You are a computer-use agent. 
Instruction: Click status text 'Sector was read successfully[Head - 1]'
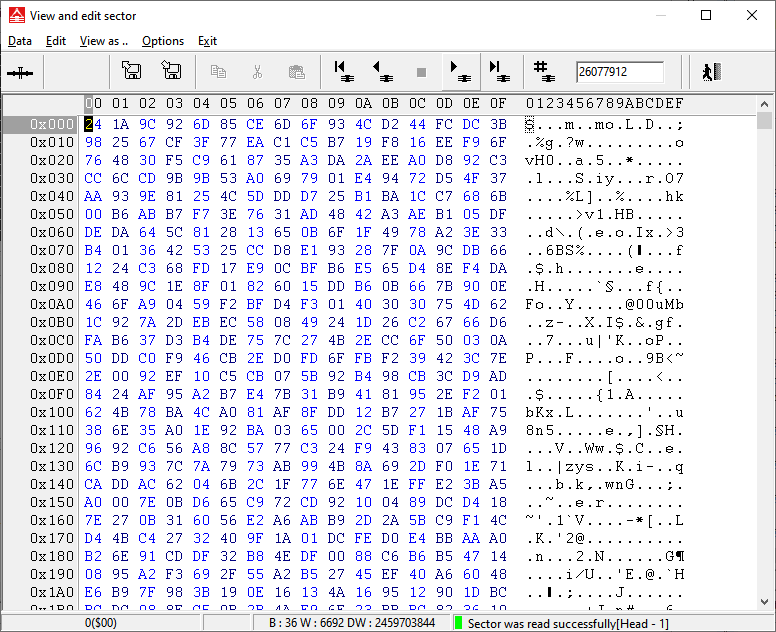568,624
